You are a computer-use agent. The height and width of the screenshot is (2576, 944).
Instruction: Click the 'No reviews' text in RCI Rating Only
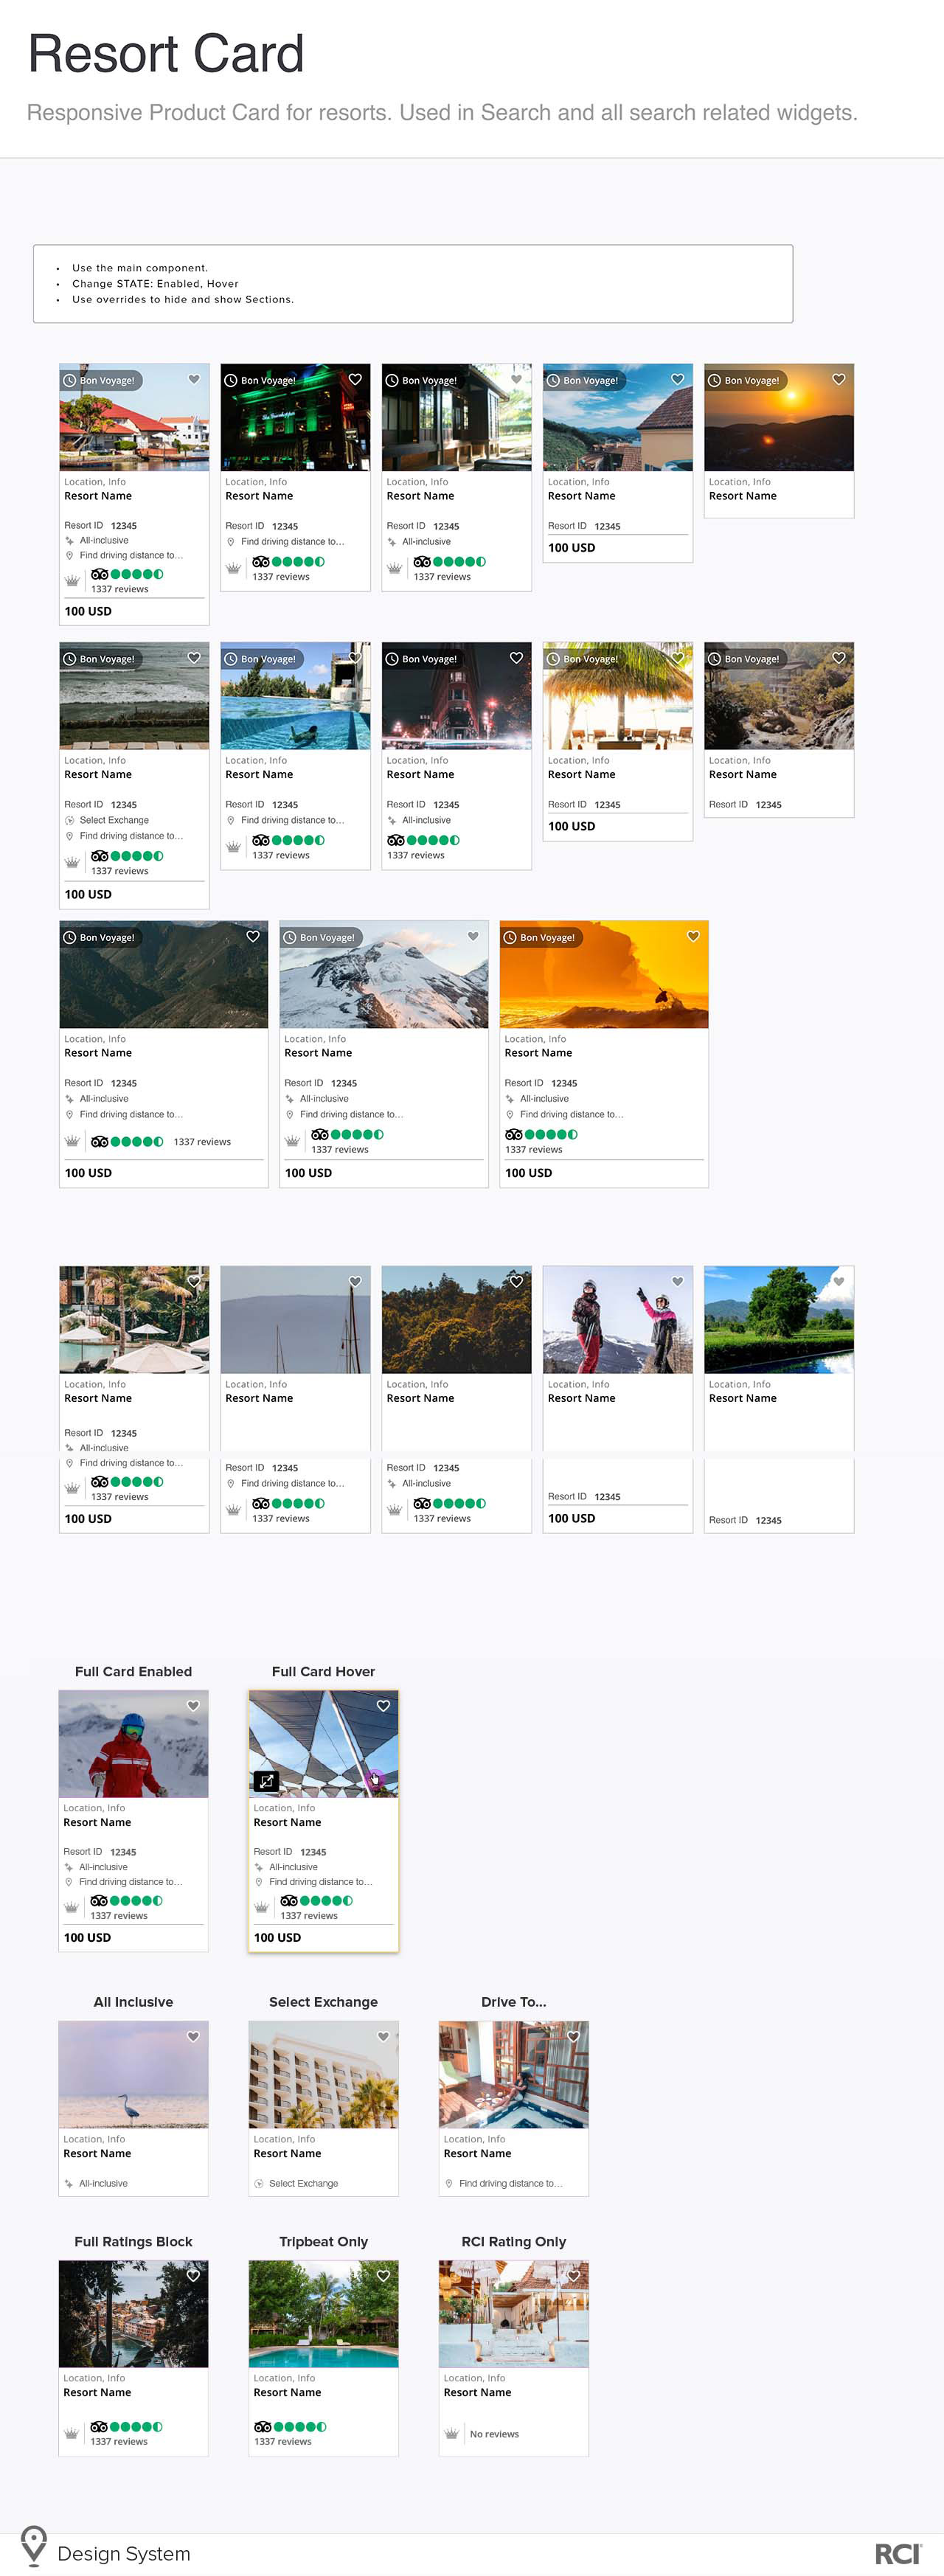tap(494, 2434)
